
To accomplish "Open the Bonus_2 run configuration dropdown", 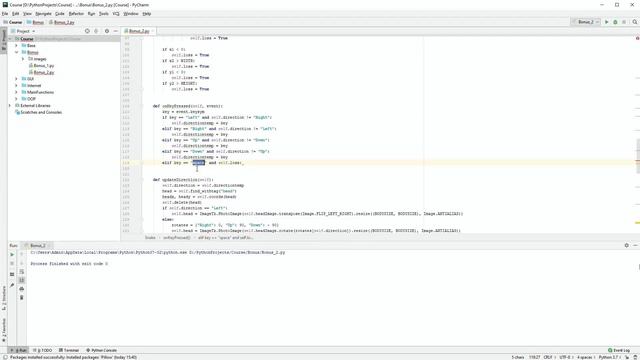I will [x=586, y=22].
